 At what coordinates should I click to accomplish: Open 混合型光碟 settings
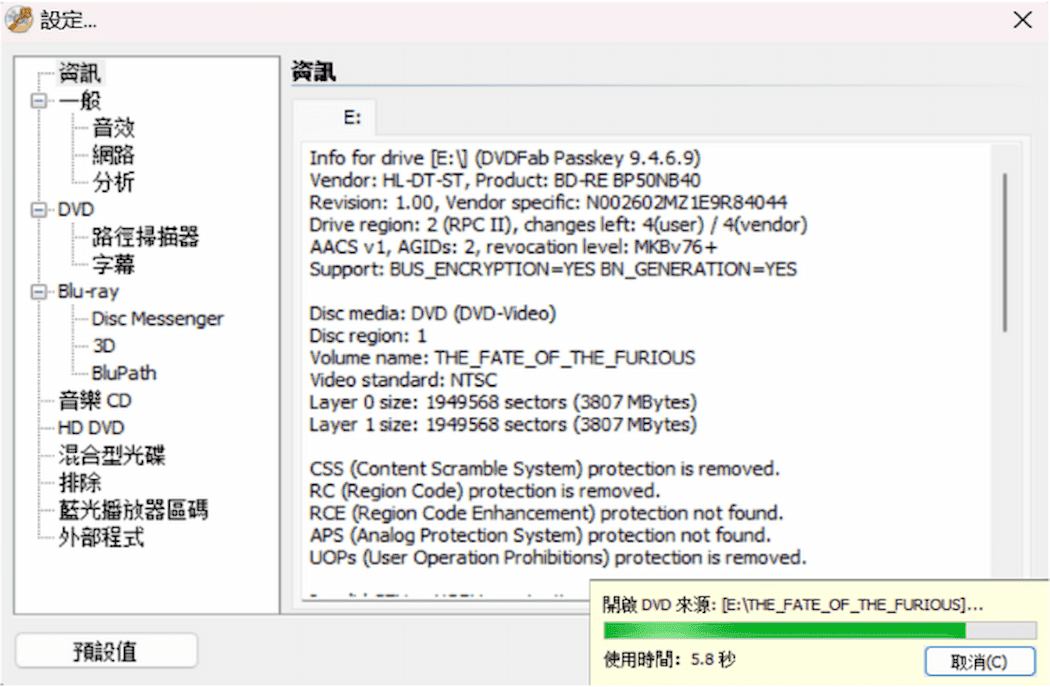[x=111, y=455]
